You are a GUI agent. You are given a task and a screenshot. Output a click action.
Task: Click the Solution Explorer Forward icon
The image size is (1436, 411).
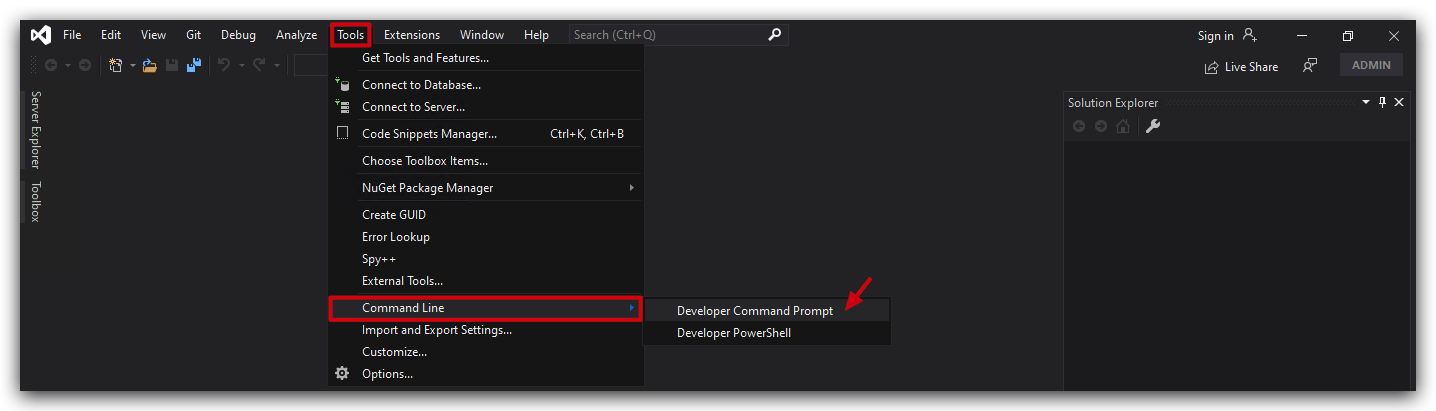[x=1101, y=126]
